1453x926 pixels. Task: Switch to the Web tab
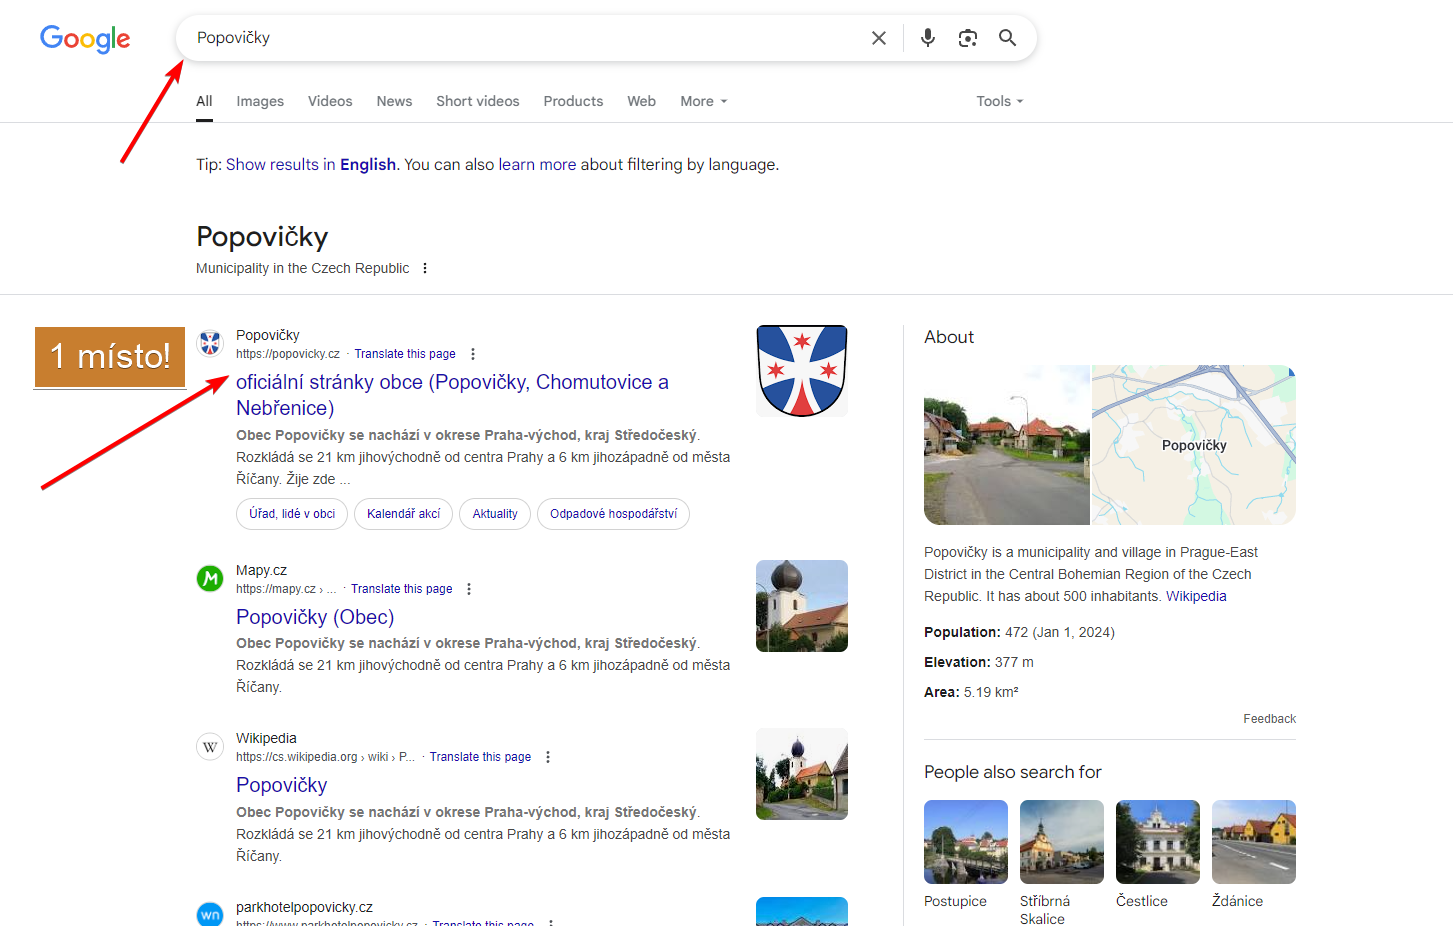(x=641, y=101)
